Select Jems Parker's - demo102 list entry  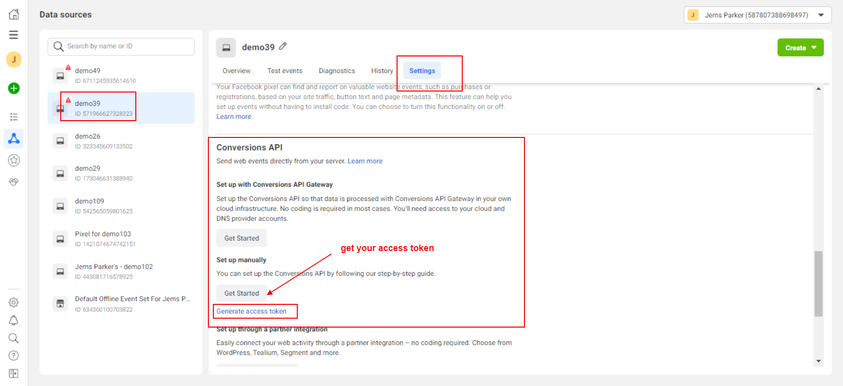(121, 271)
